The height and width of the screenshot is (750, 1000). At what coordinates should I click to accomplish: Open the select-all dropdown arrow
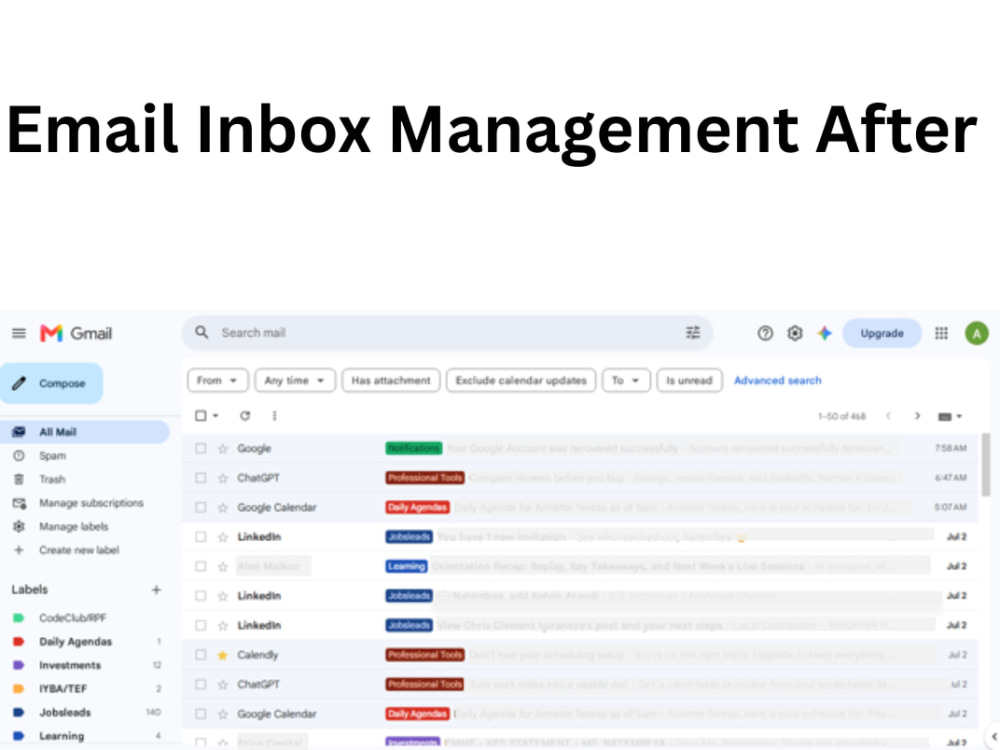tap(216, 416)
